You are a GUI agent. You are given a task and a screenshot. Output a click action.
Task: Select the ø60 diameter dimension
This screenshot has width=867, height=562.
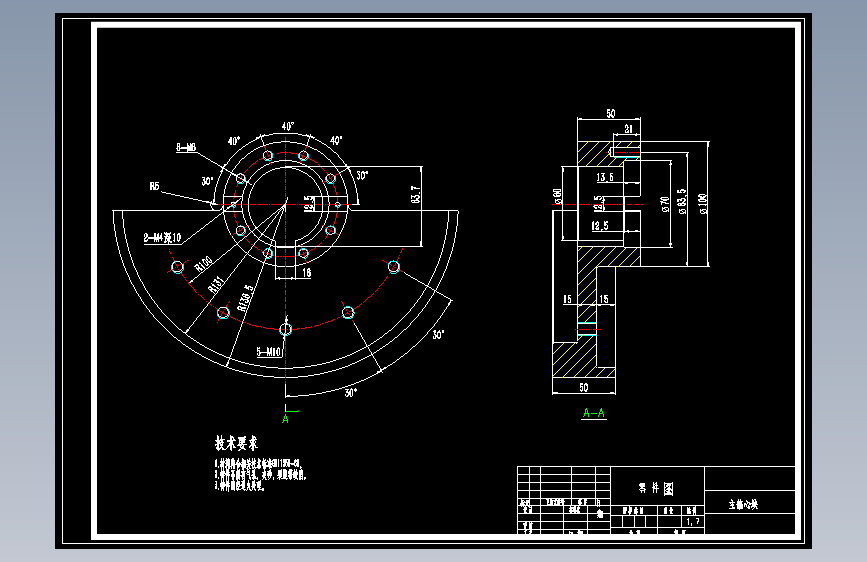click(557, 196)
